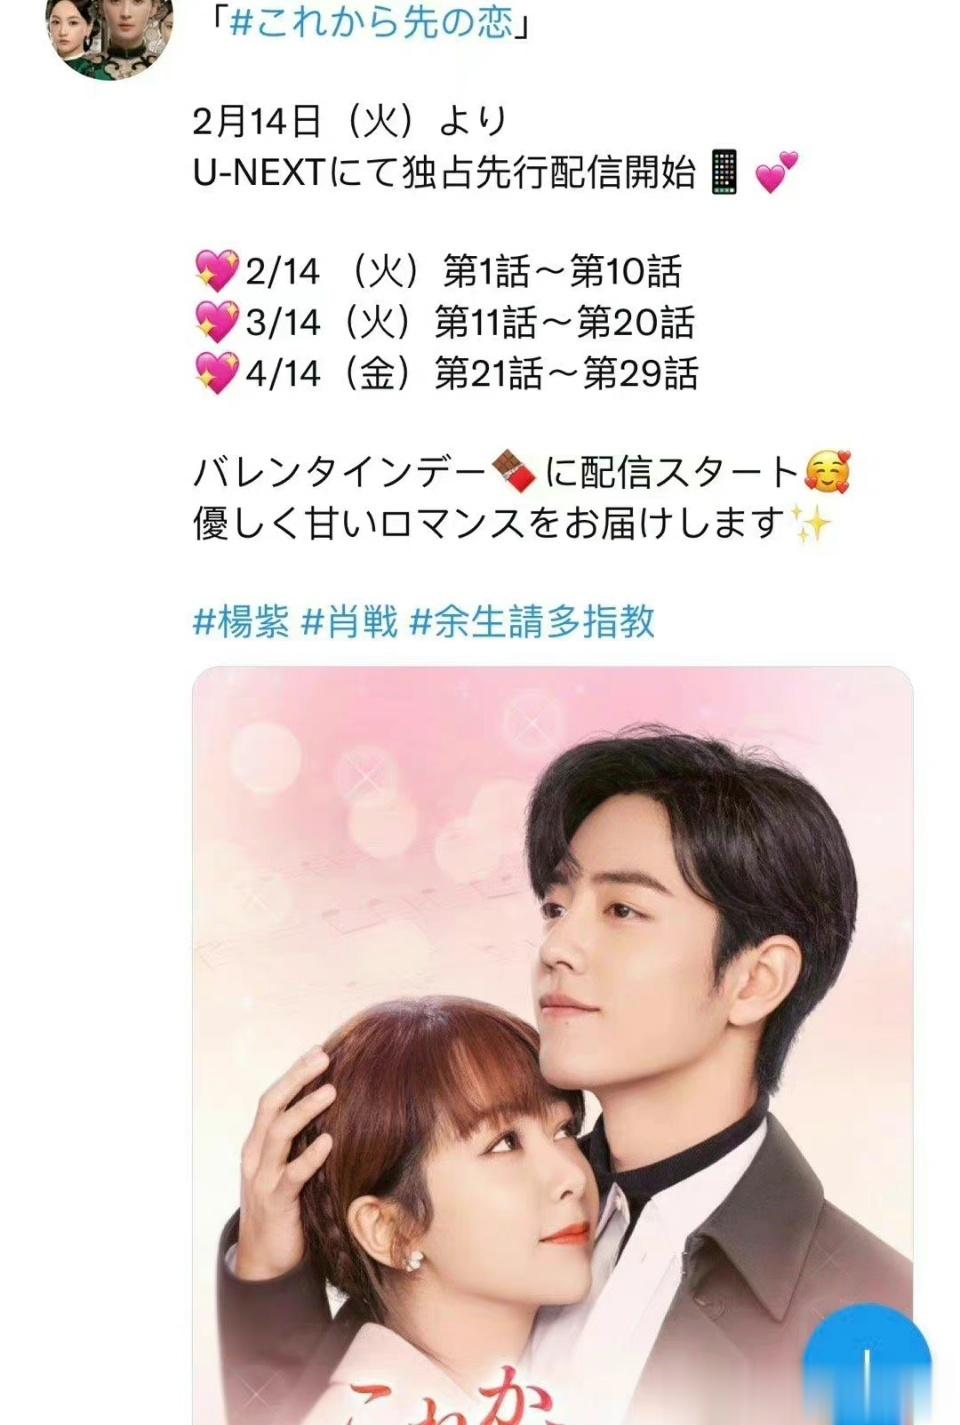Click the sparkling heart beside 2/14
The image size is (960, 1425).
[x=217, y=271]
